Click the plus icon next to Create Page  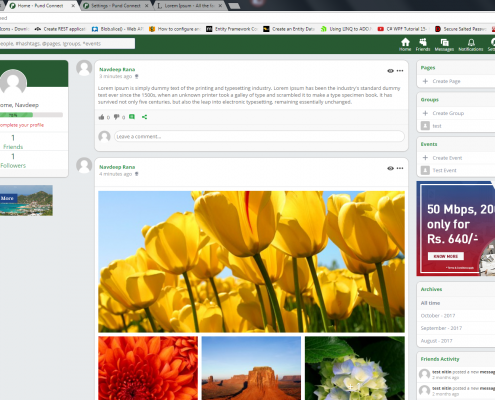425,81
